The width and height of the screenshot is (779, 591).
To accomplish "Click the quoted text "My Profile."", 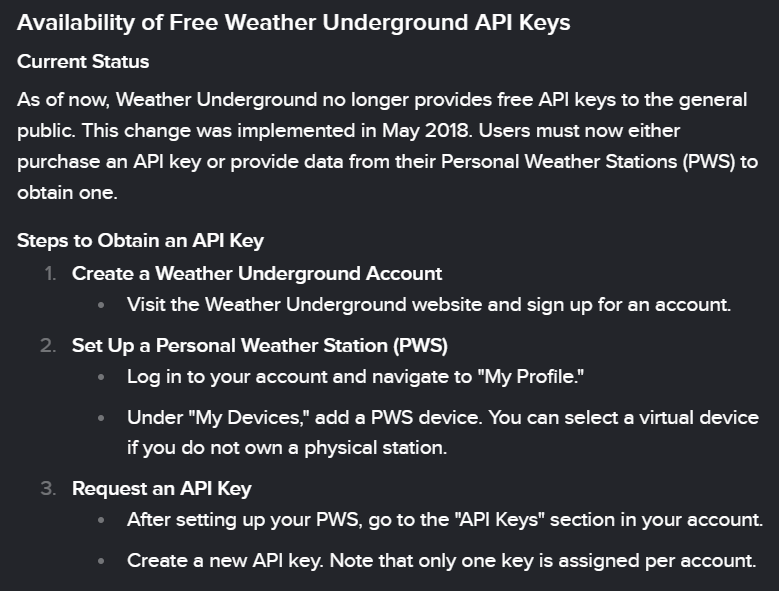I will click(529, 377).
